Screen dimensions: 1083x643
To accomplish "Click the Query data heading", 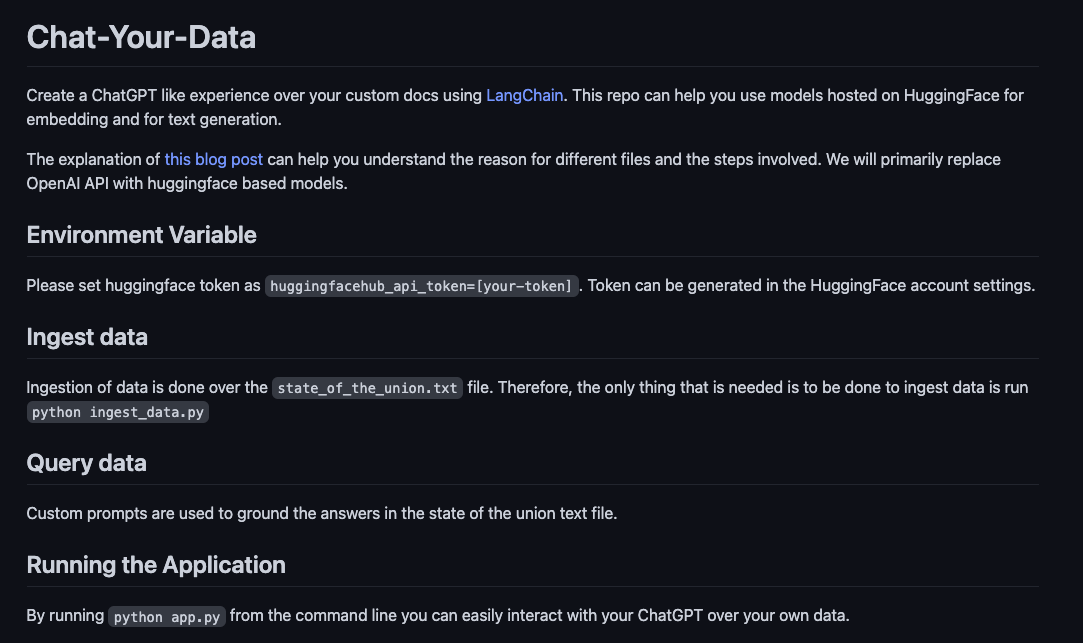I will click(x=86, y=463).
